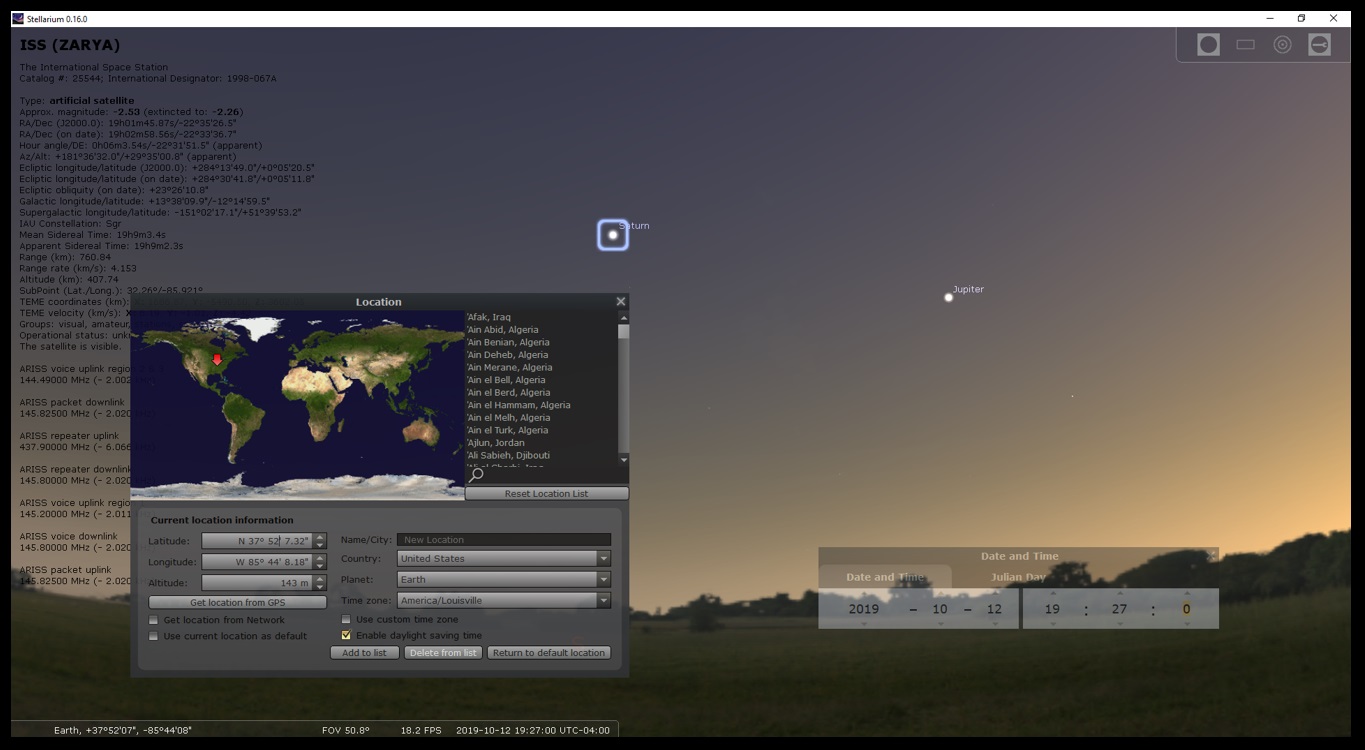Click the magnifier search icon under location list
This screenshot has width=1365, height=750.
click(x=477, y=475)
